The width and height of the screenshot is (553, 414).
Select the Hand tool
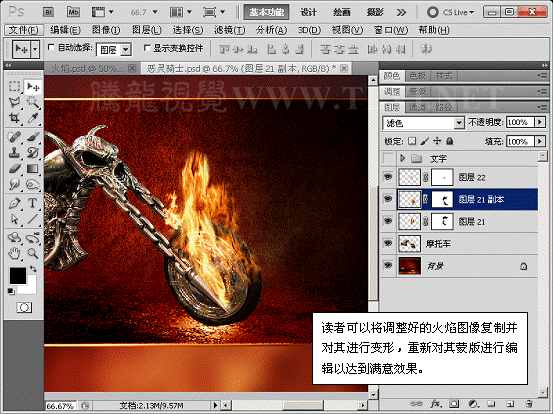point(14,253)
